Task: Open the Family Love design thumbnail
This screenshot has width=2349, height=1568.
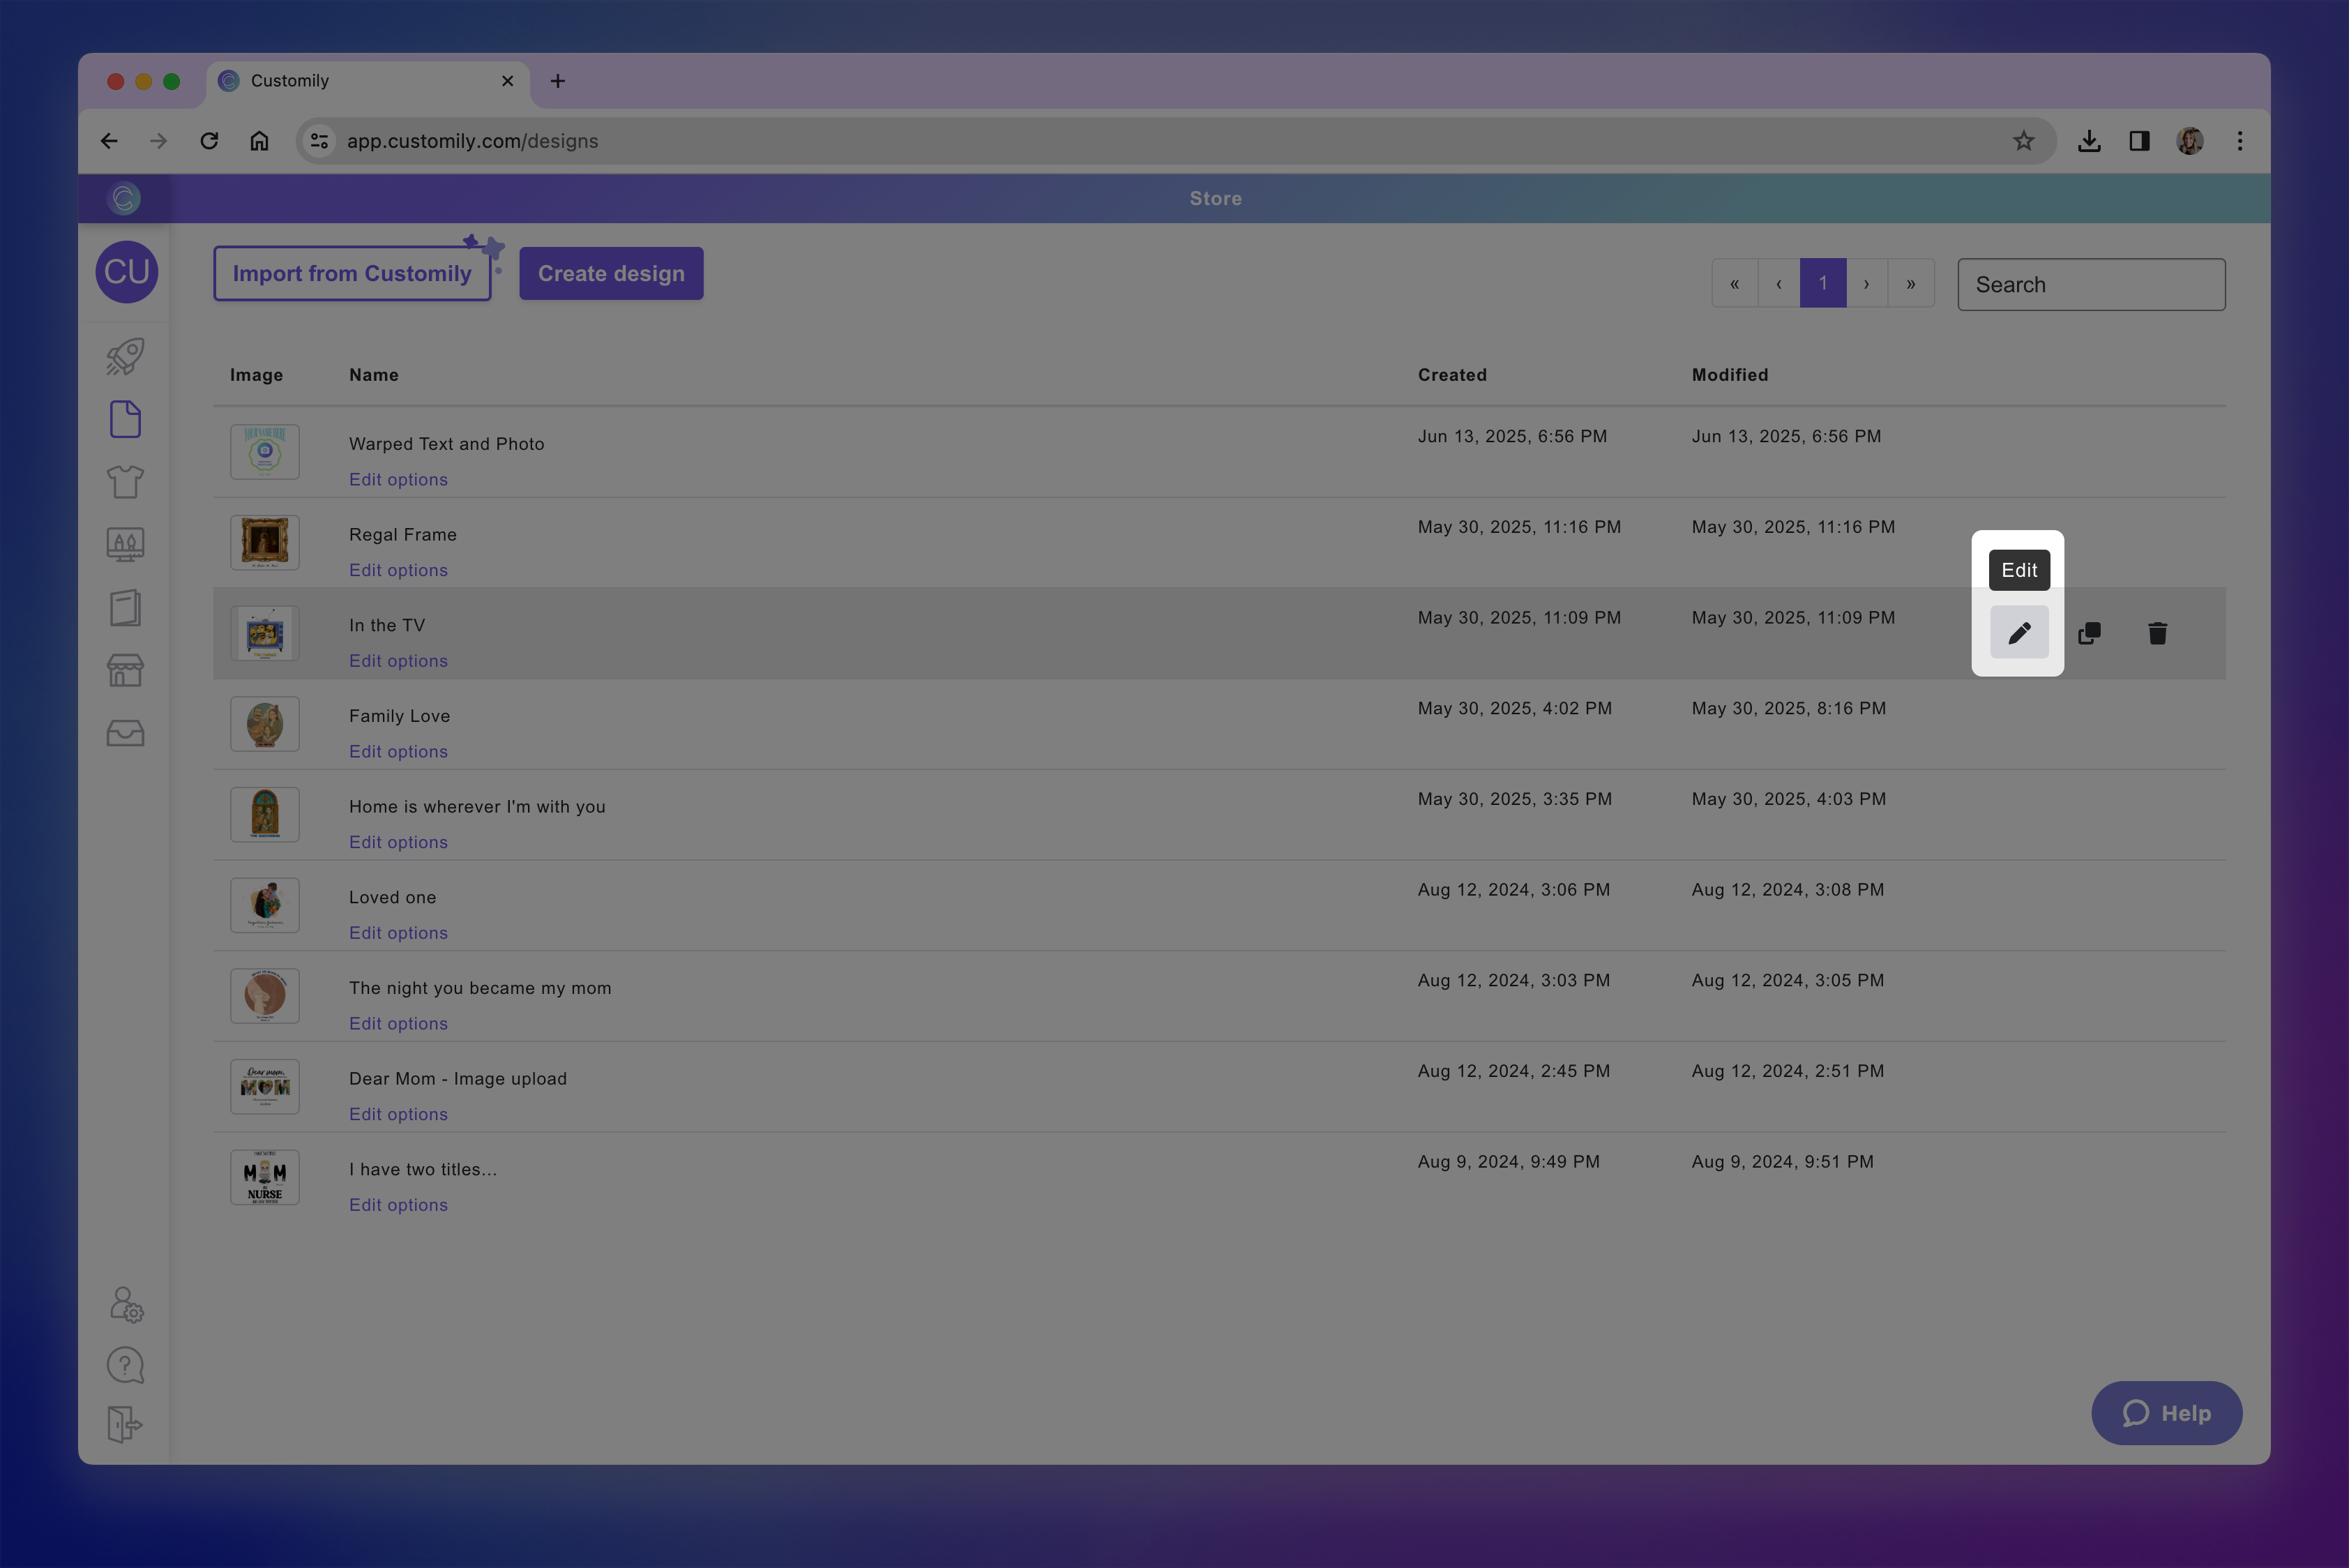Action: pyautogui.click(x=265, y=724)
